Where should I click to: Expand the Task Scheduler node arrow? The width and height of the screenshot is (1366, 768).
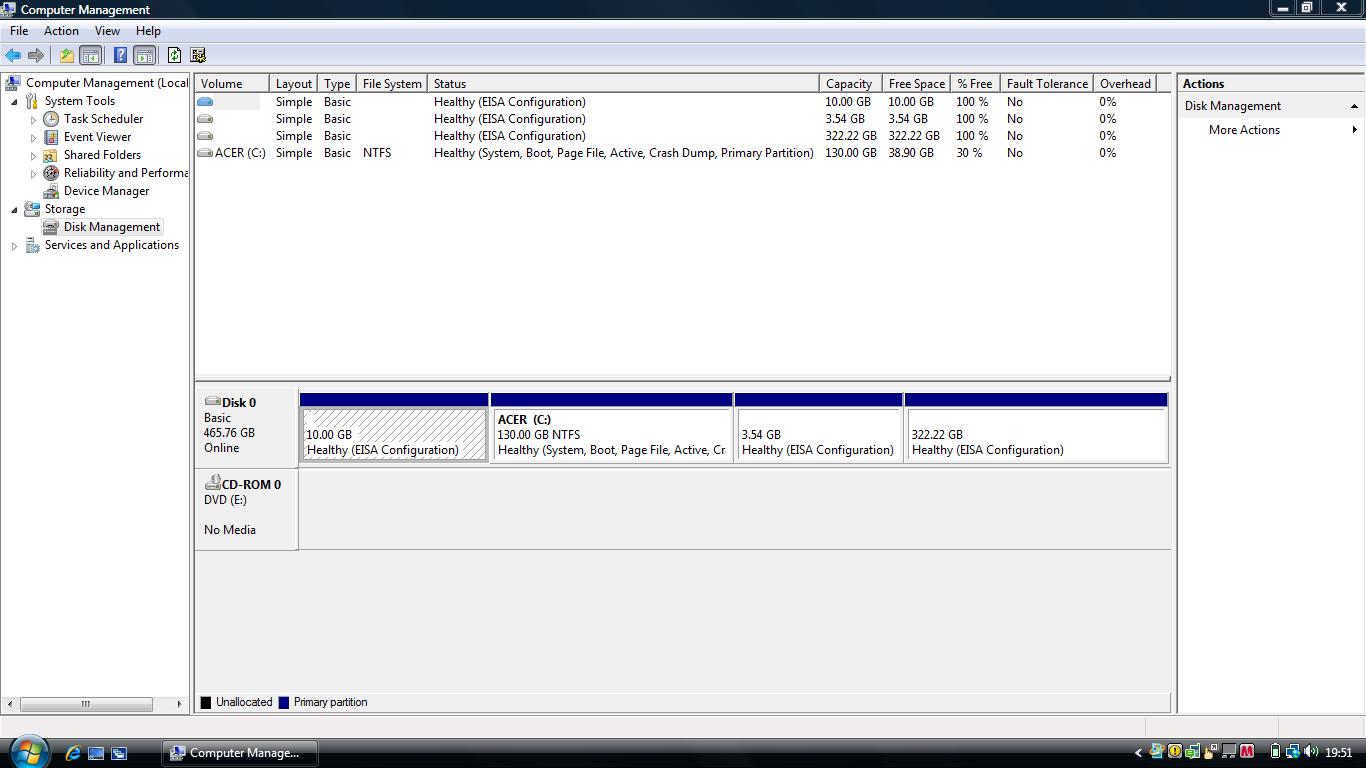(x=33, y=120)
